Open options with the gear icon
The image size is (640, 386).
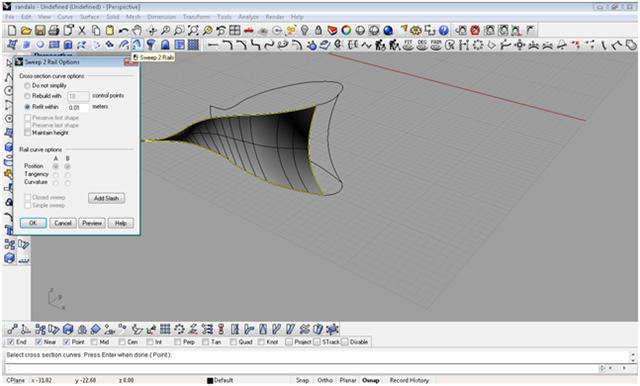coord(416,31)
